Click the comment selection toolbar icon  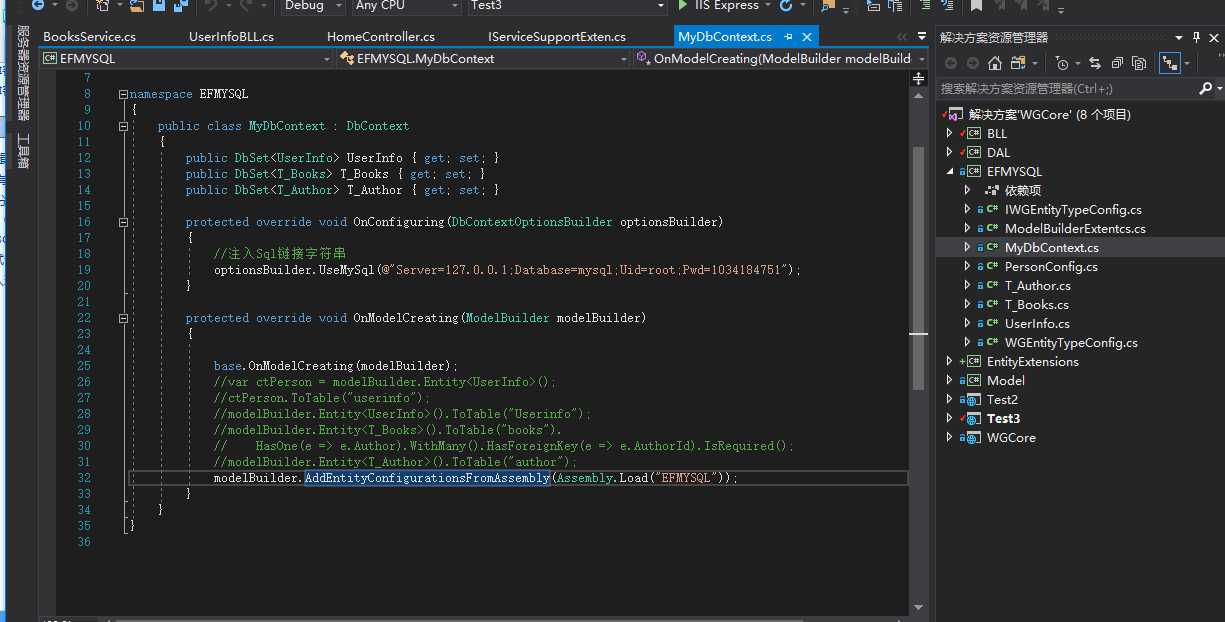(x=926, y=5)
